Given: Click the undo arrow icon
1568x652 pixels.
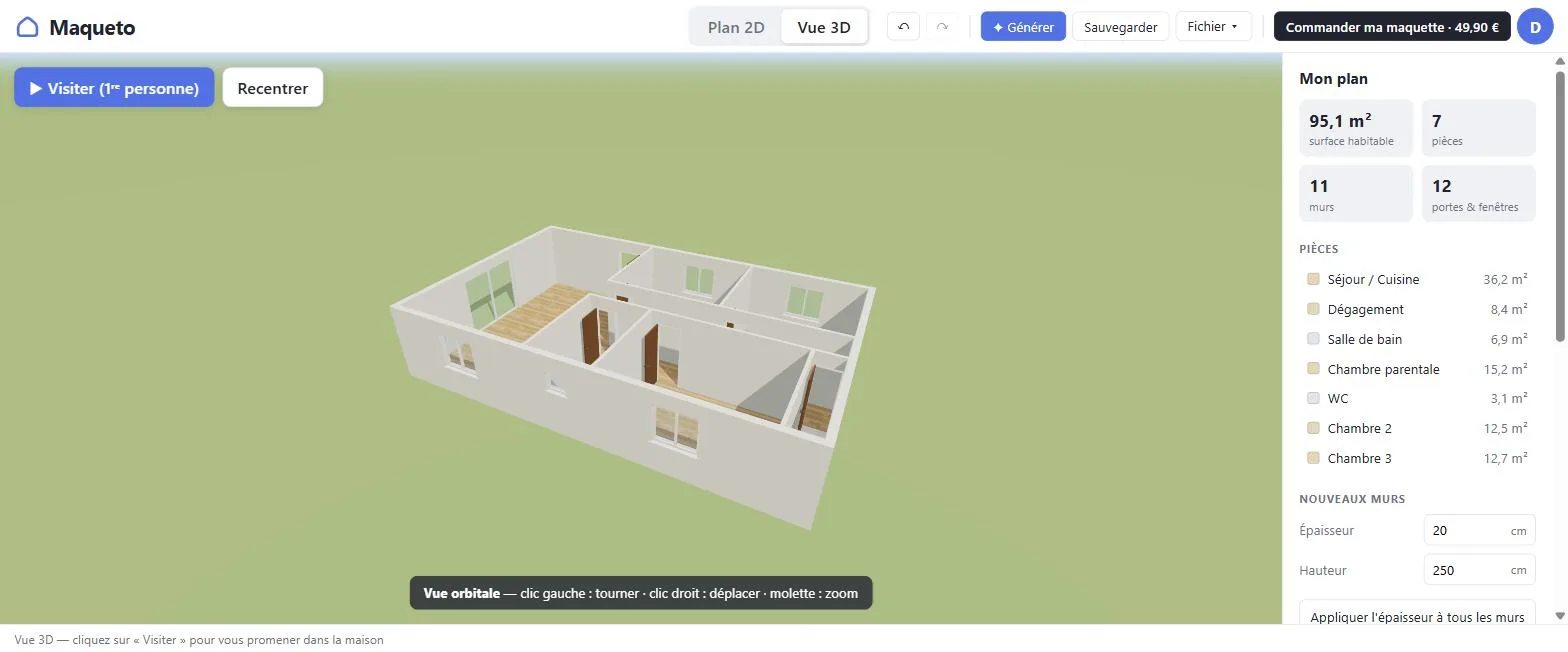Looking at the screenshot, I should pos(903,27).
